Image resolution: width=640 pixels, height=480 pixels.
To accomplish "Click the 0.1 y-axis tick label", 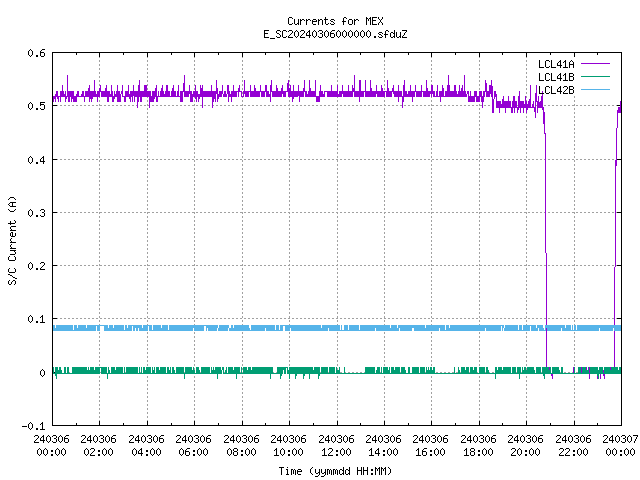I will pos(36,319).
